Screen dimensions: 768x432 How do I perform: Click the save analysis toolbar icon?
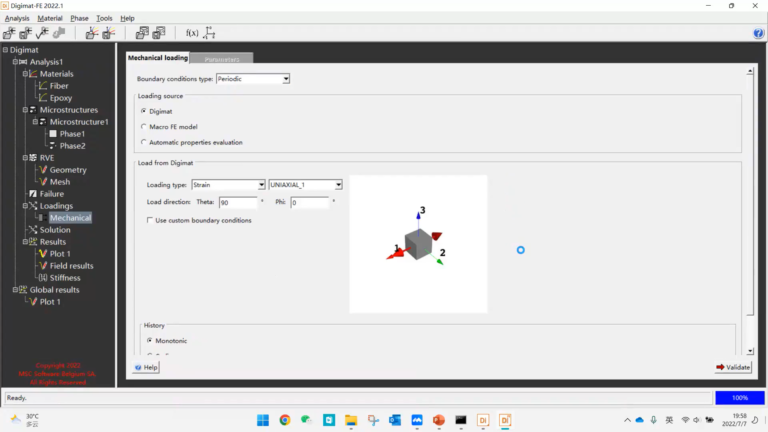point(25,33)
